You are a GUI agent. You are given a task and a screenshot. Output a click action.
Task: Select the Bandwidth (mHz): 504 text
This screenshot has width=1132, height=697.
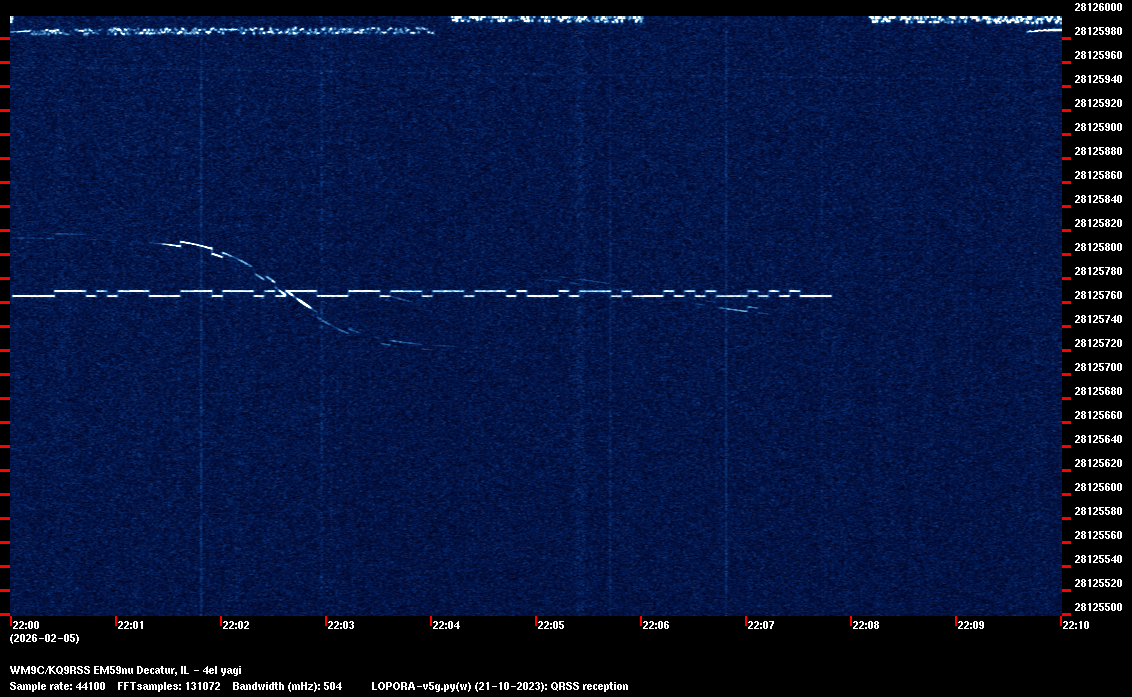click(x=287, y=686)
